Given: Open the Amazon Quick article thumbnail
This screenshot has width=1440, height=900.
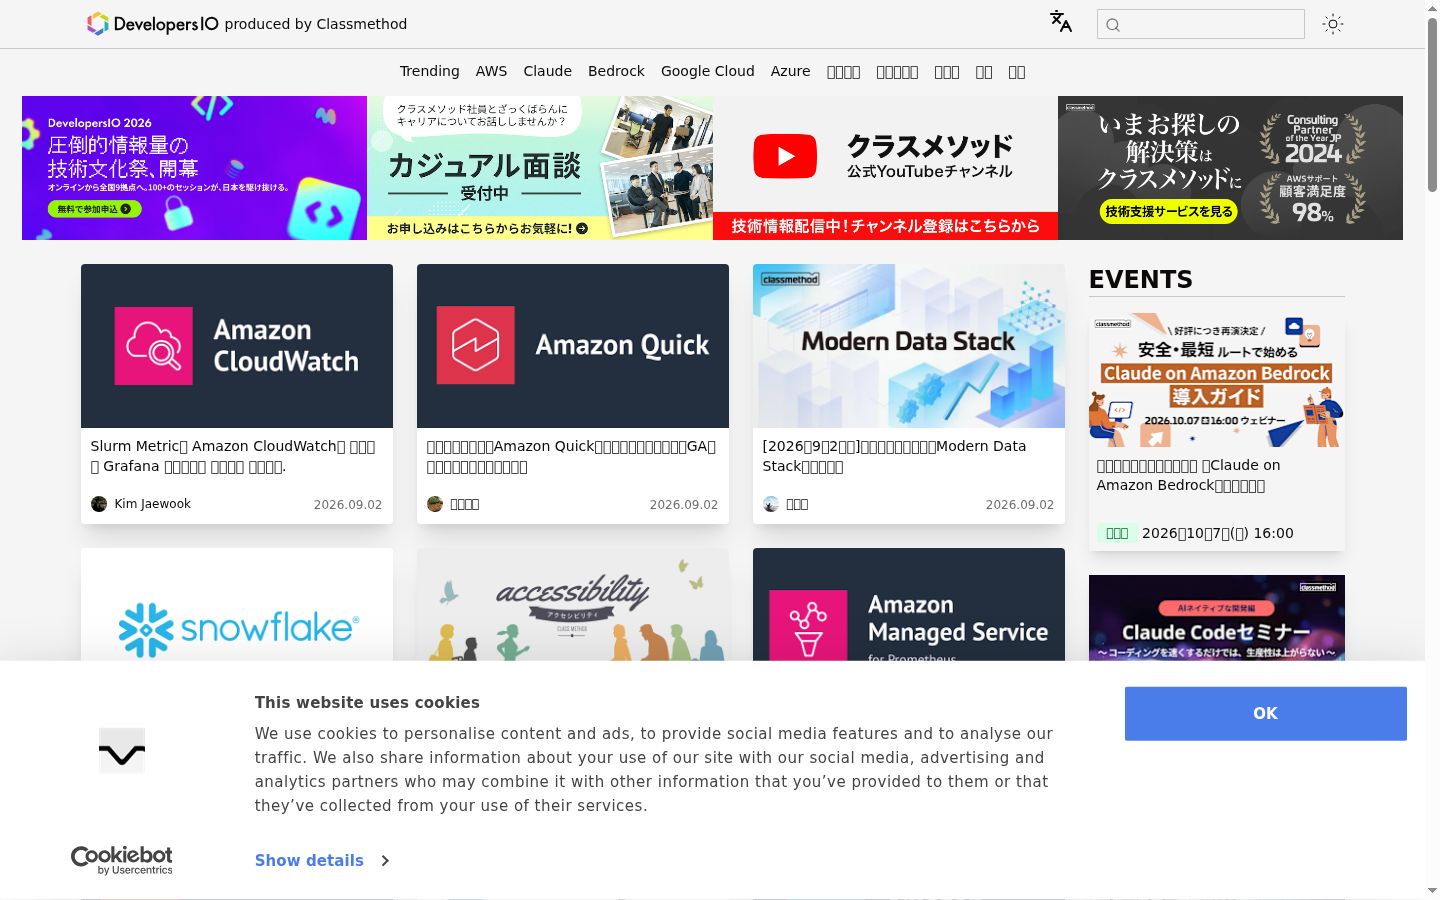Looking at the screenshot, I should (x=573, y=346).
